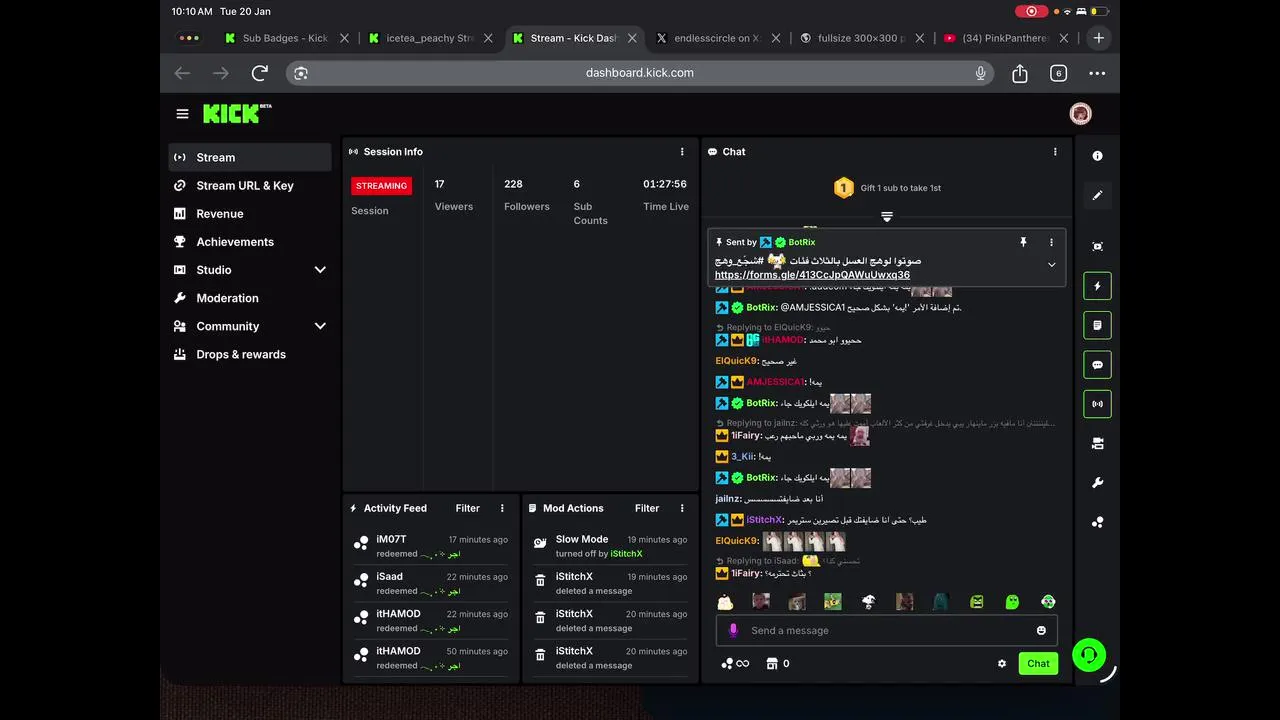The height and width of the screenshot is (720, 1280).
Task: Click the address bar microphone icon
Action: pos(981,73)
